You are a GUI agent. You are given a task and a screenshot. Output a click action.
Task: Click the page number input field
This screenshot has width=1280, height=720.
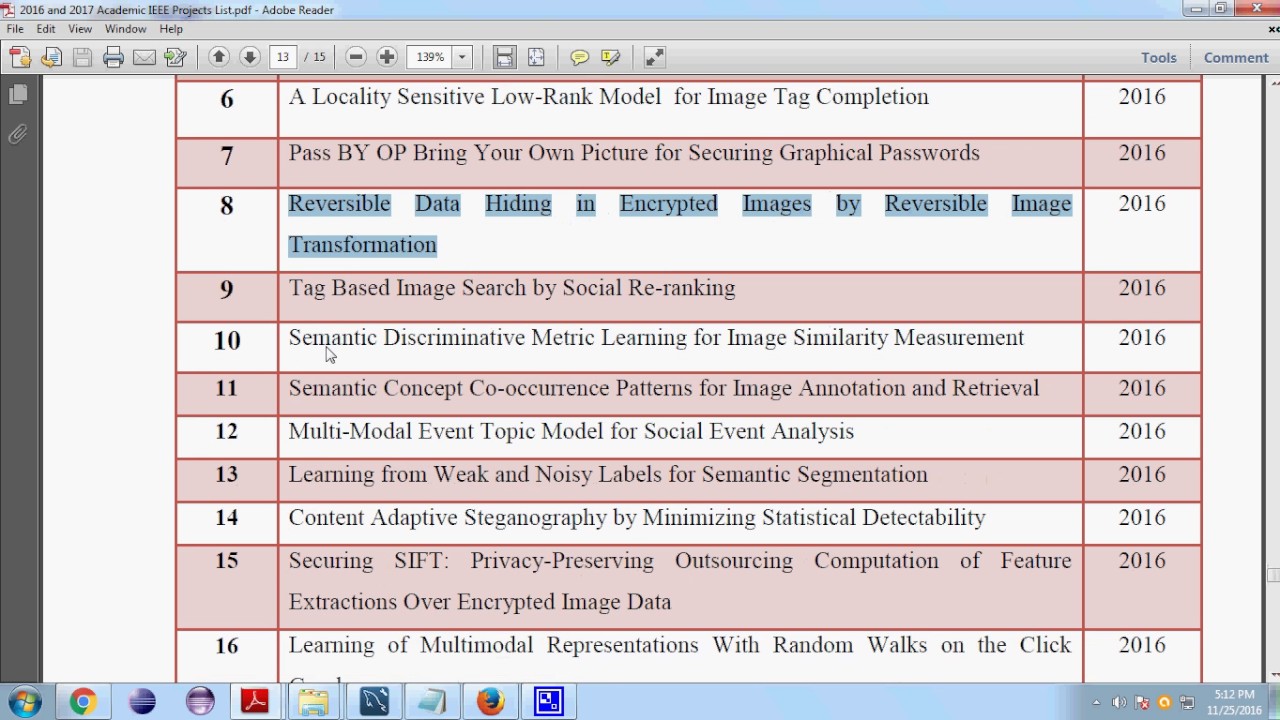[283, 57]
